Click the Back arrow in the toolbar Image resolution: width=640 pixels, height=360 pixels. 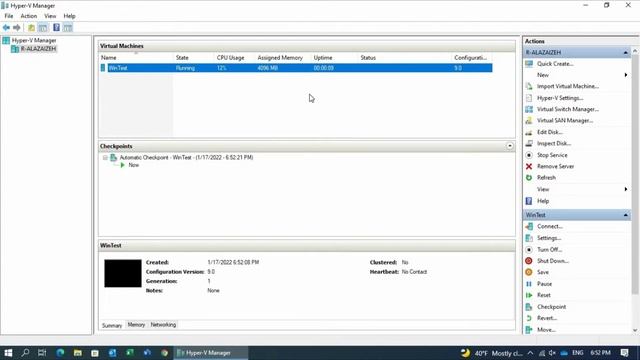click(6, 28)
